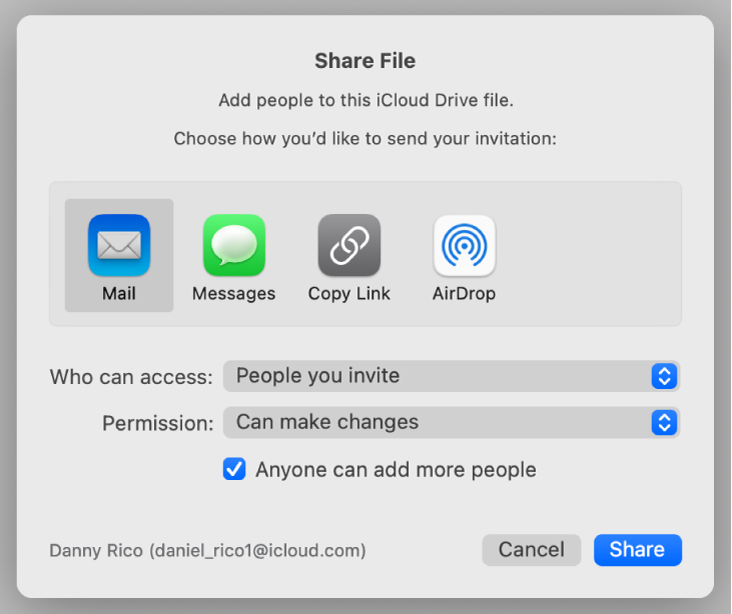Click the blue arrows on Permission menu

[664, 422]
